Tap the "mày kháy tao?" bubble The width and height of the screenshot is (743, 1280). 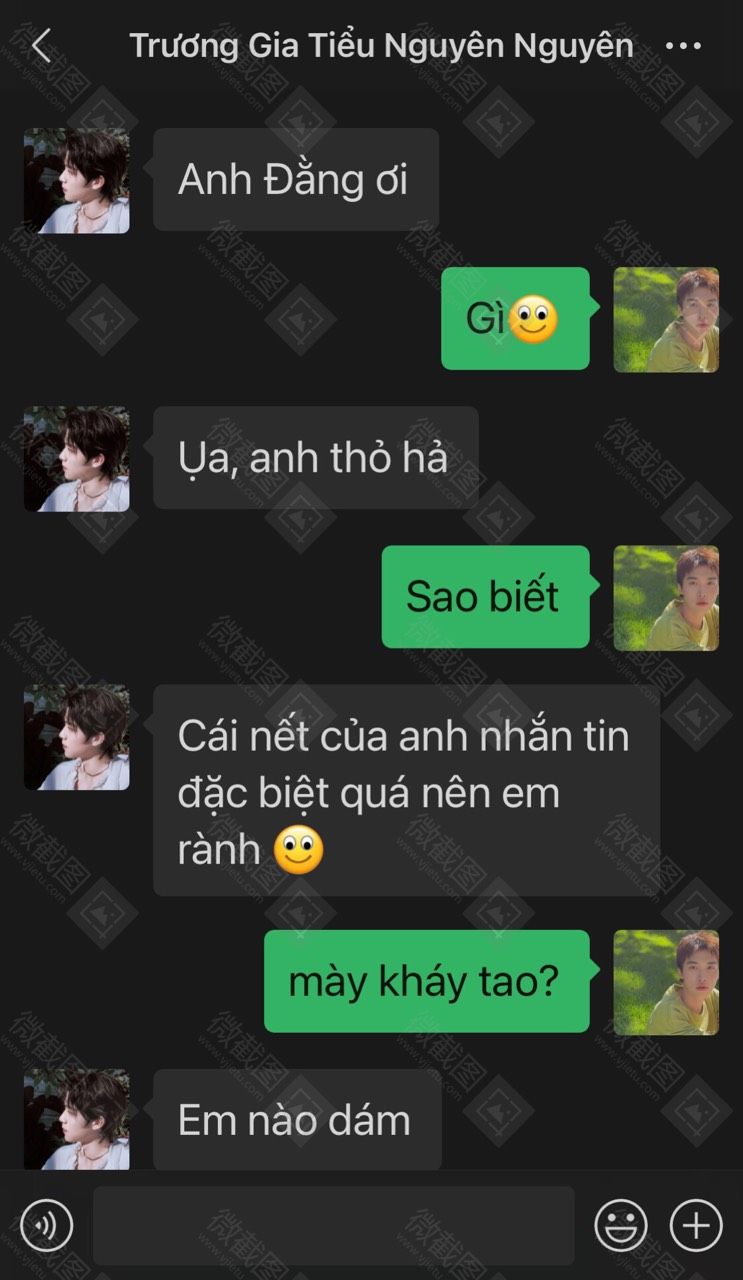coord(427,981)
